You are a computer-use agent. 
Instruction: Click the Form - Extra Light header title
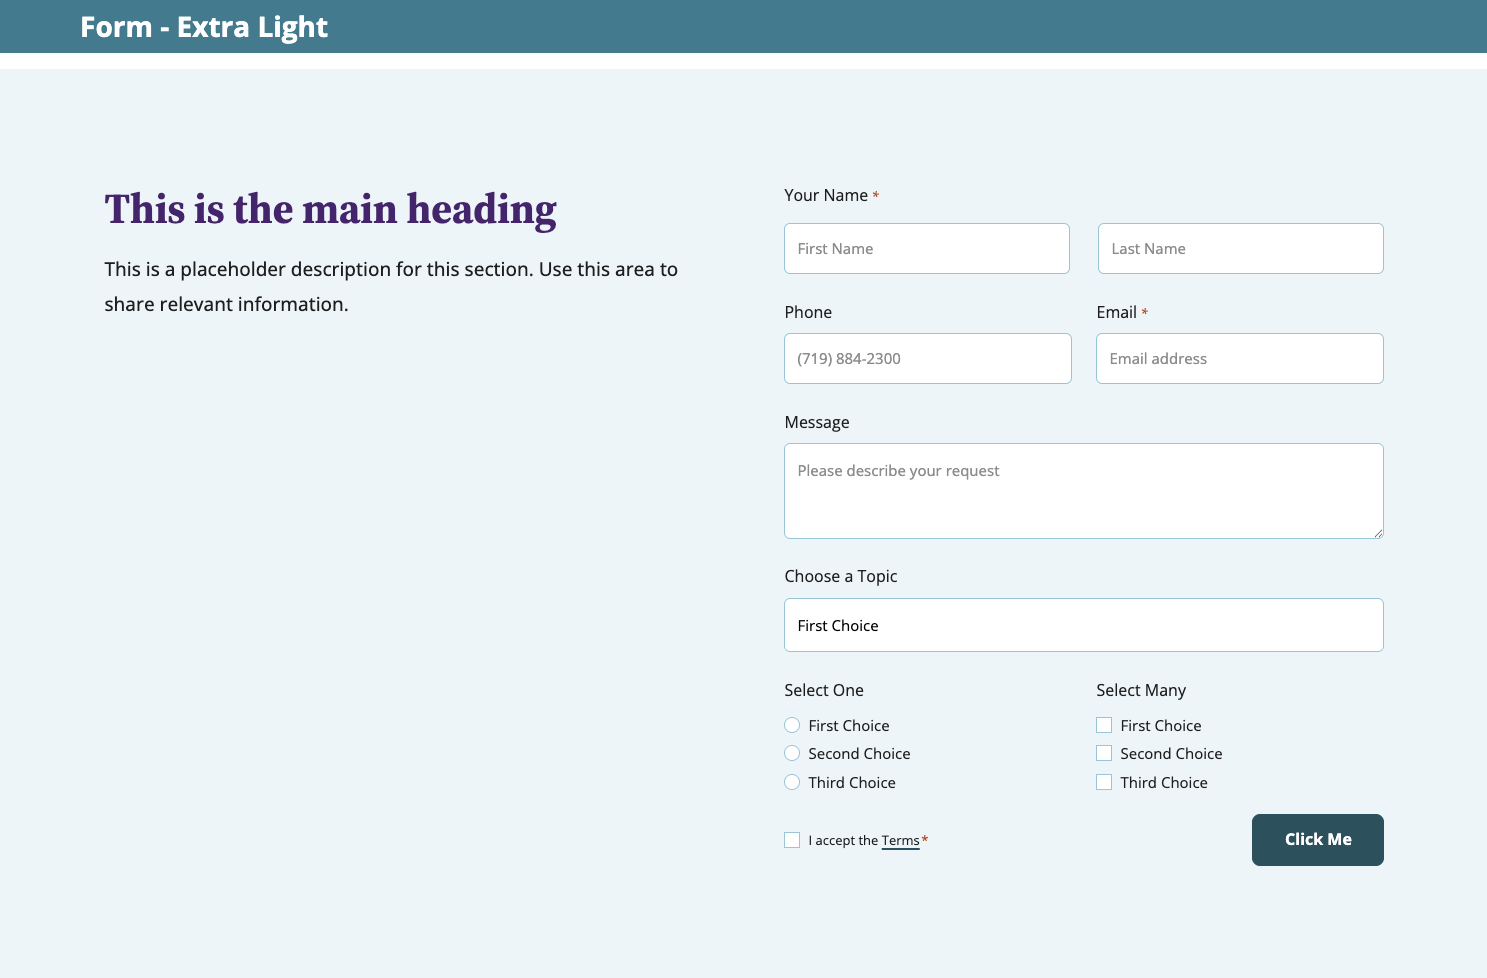pyautogui.click(x=204, y=27)
